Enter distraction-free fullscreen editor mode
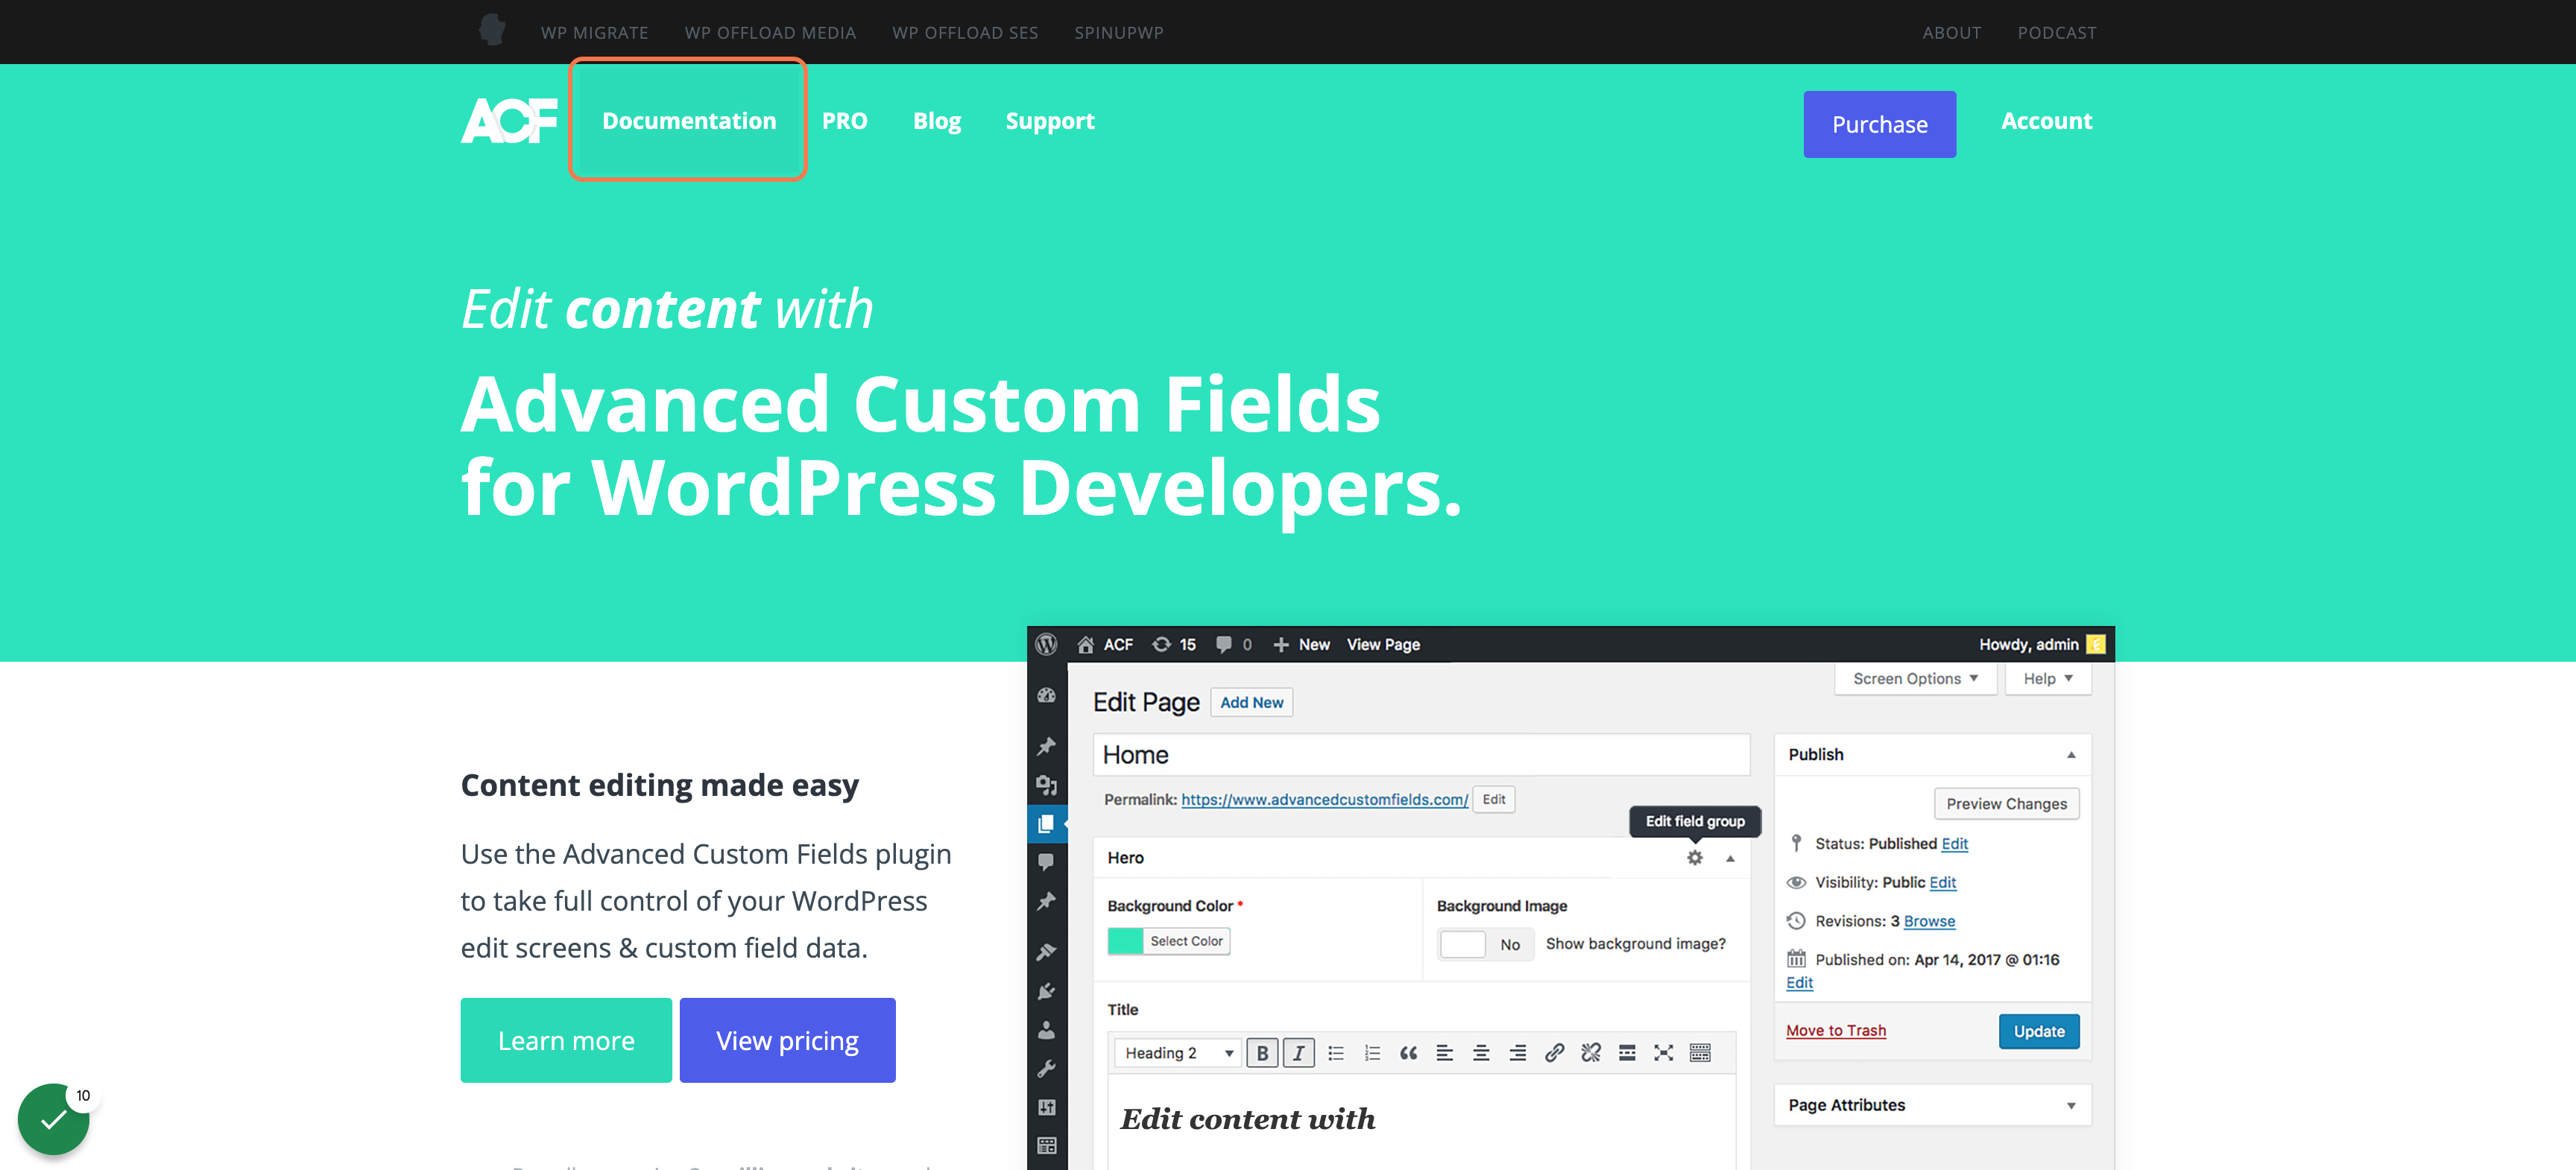This screenshot has height=1170, width=2576. tap(1664, 1053)
